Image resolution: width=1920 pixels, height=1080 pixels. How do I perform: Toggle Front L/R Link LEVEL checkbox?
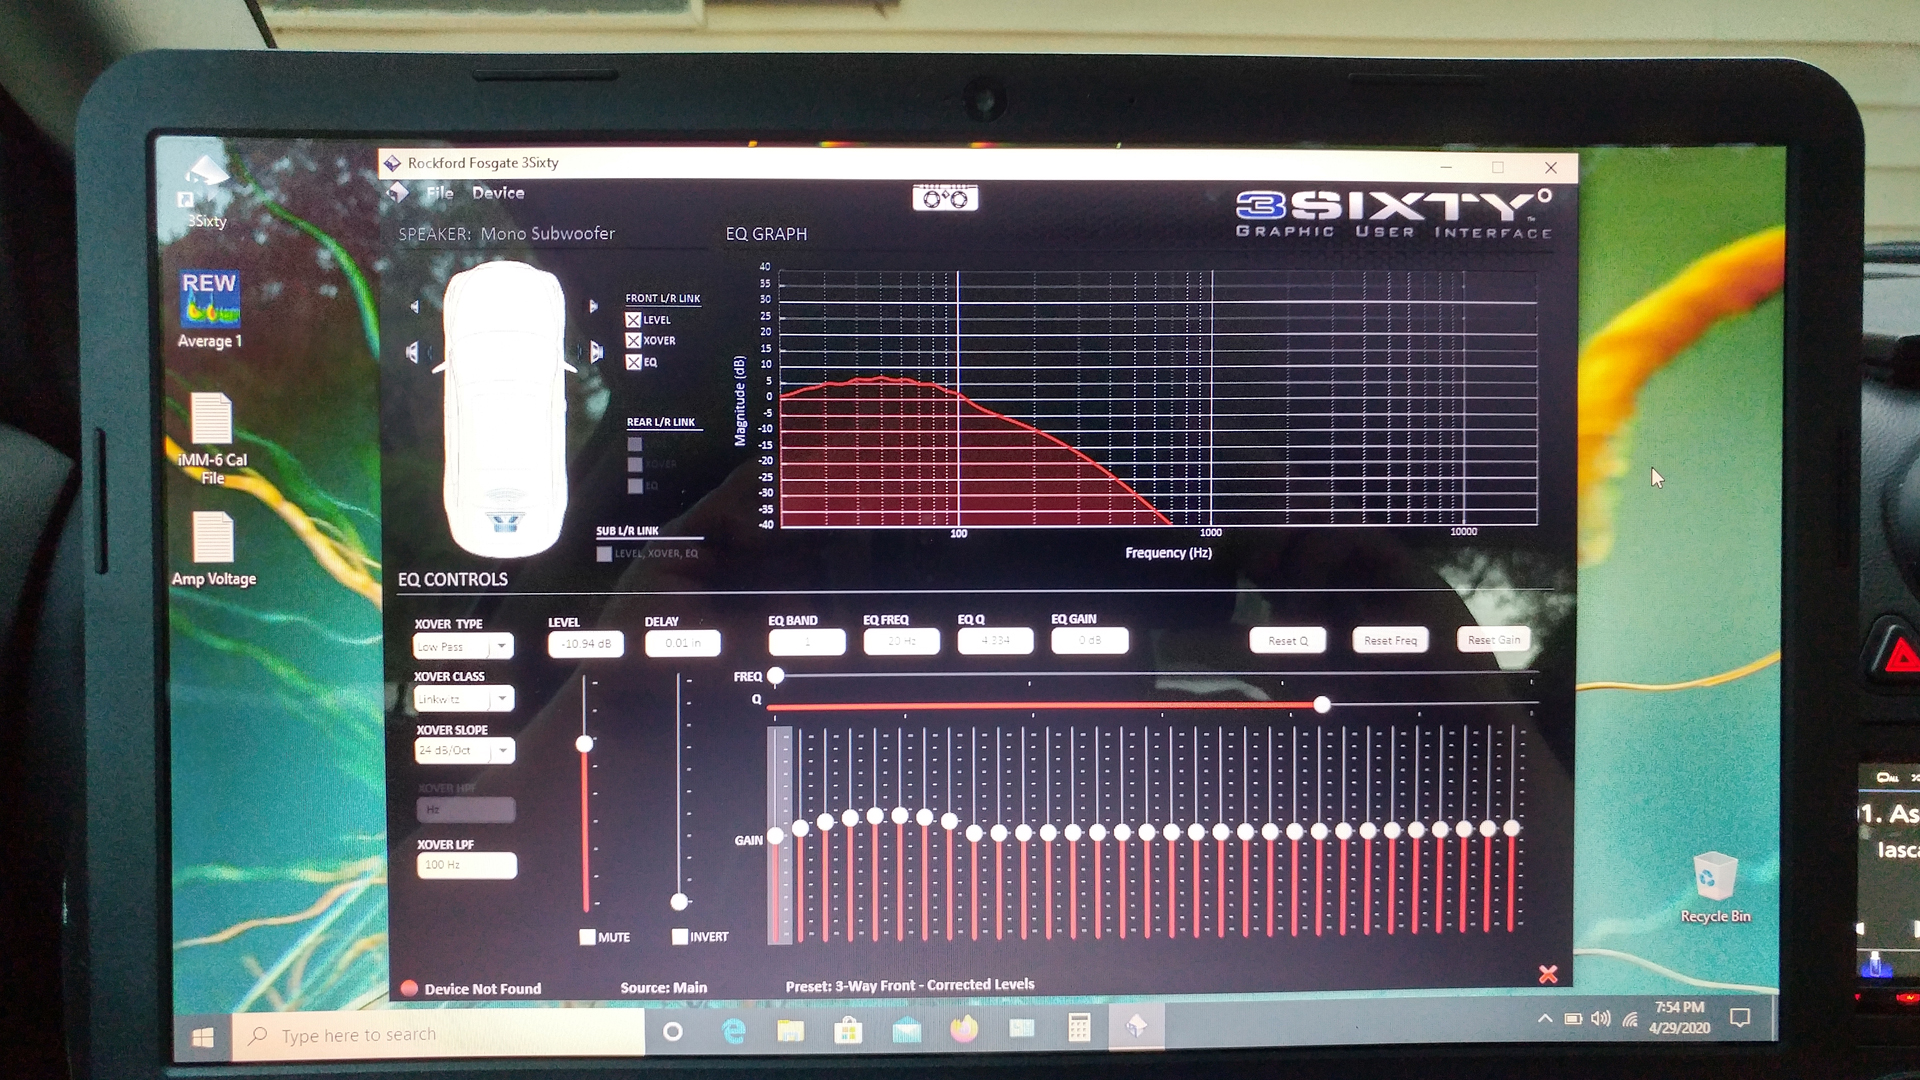(633, 320)
